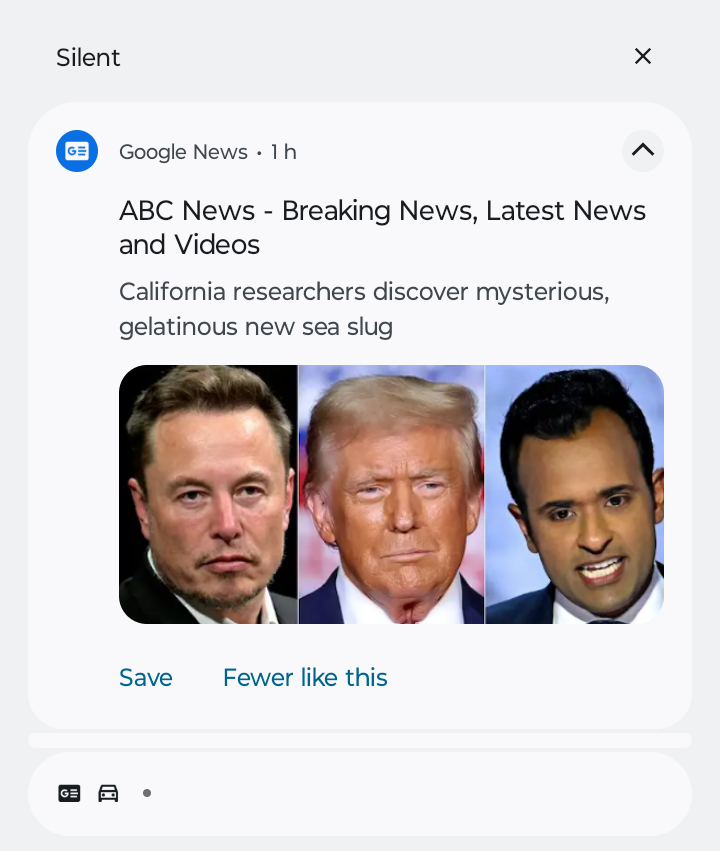Save the article
Image resolution: width=720 pixels, height=851 pixels.
(145, 677)
